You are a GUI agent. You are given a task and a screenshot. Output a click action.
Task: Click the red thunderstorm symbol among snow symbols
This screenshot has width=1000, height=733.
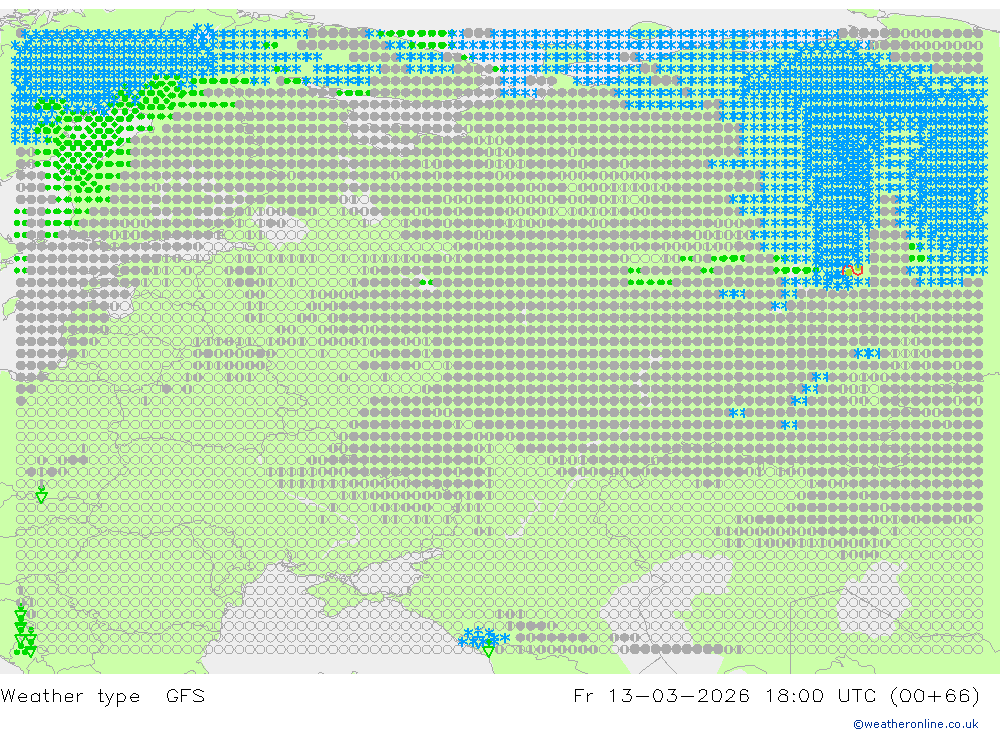click(x=852, y=270)
